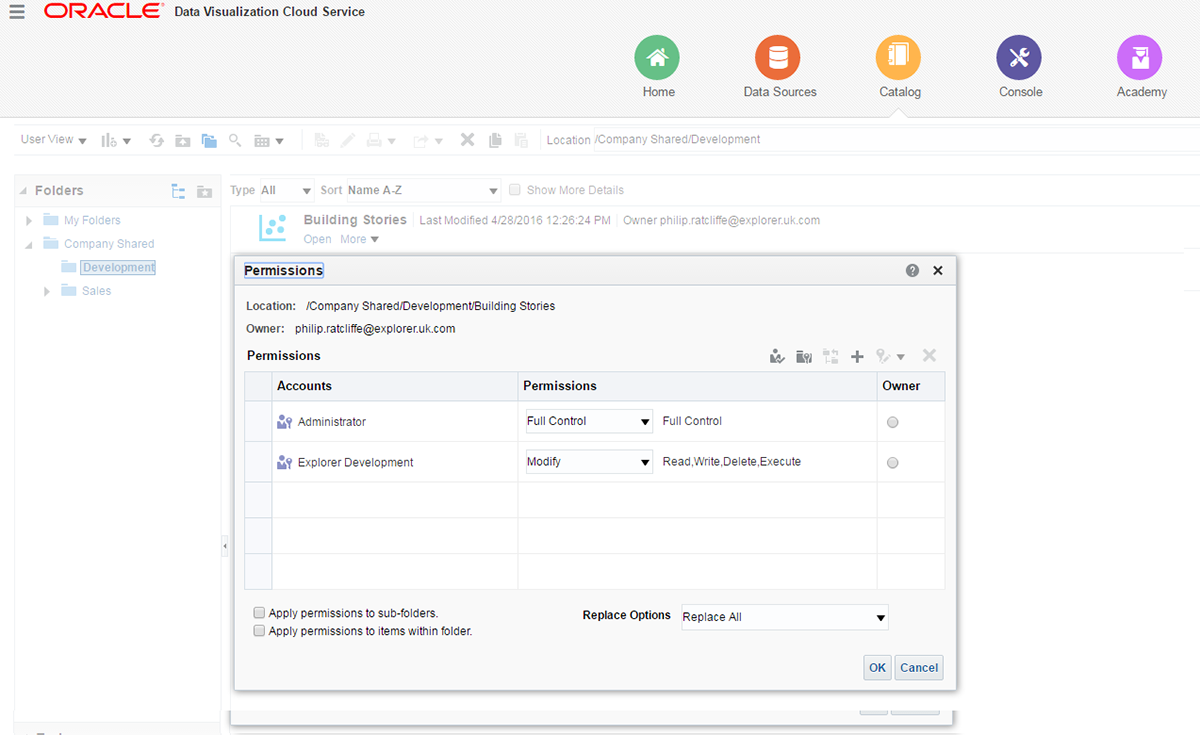1200x735 pixels.
Task: Click the Explorer Development account name
Action: 356,462
